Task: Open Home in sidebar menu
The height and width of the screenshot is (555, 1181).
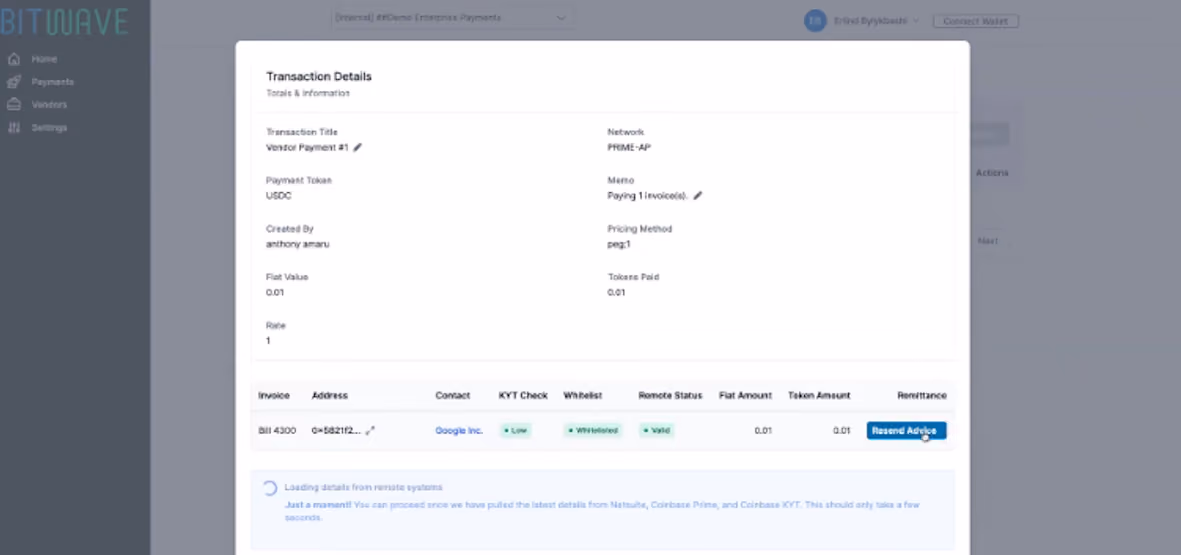Action: point(44,59)
